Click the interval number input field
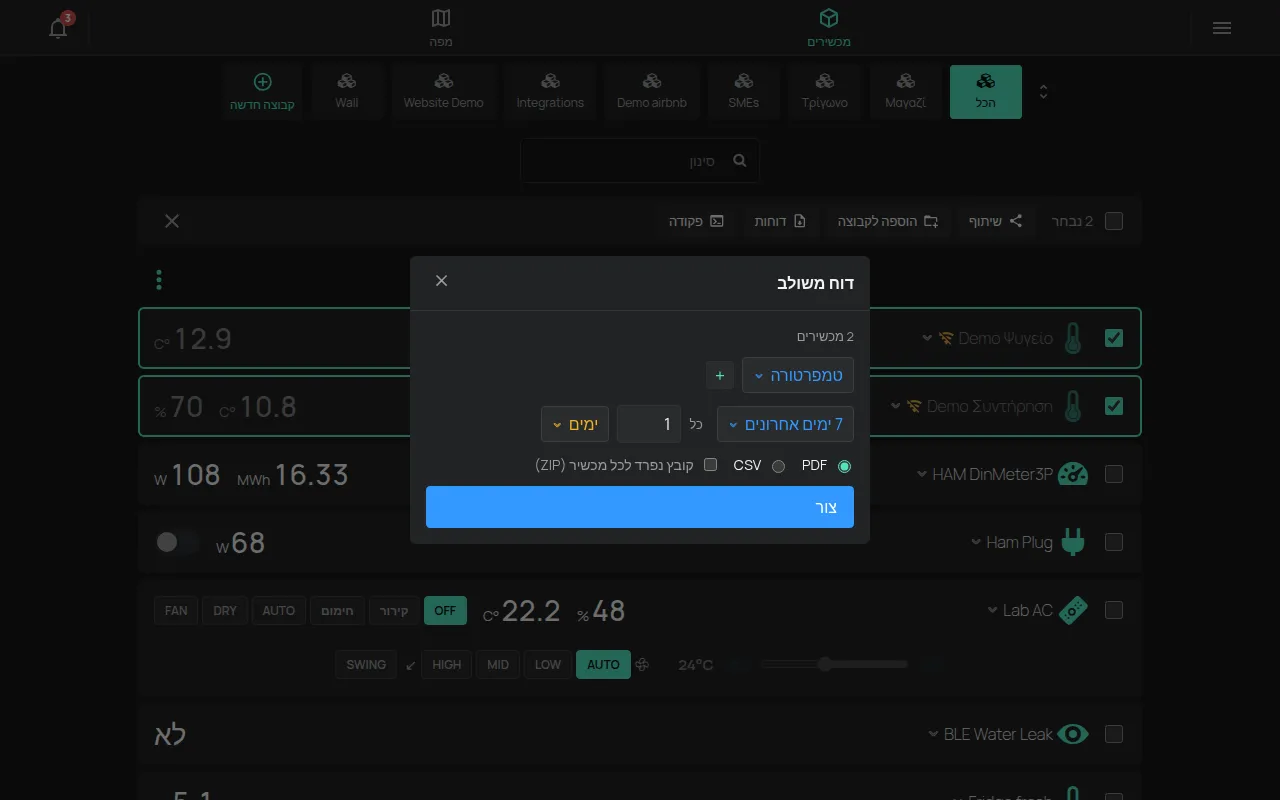The image size is (1280, 800). coord(649,424)
